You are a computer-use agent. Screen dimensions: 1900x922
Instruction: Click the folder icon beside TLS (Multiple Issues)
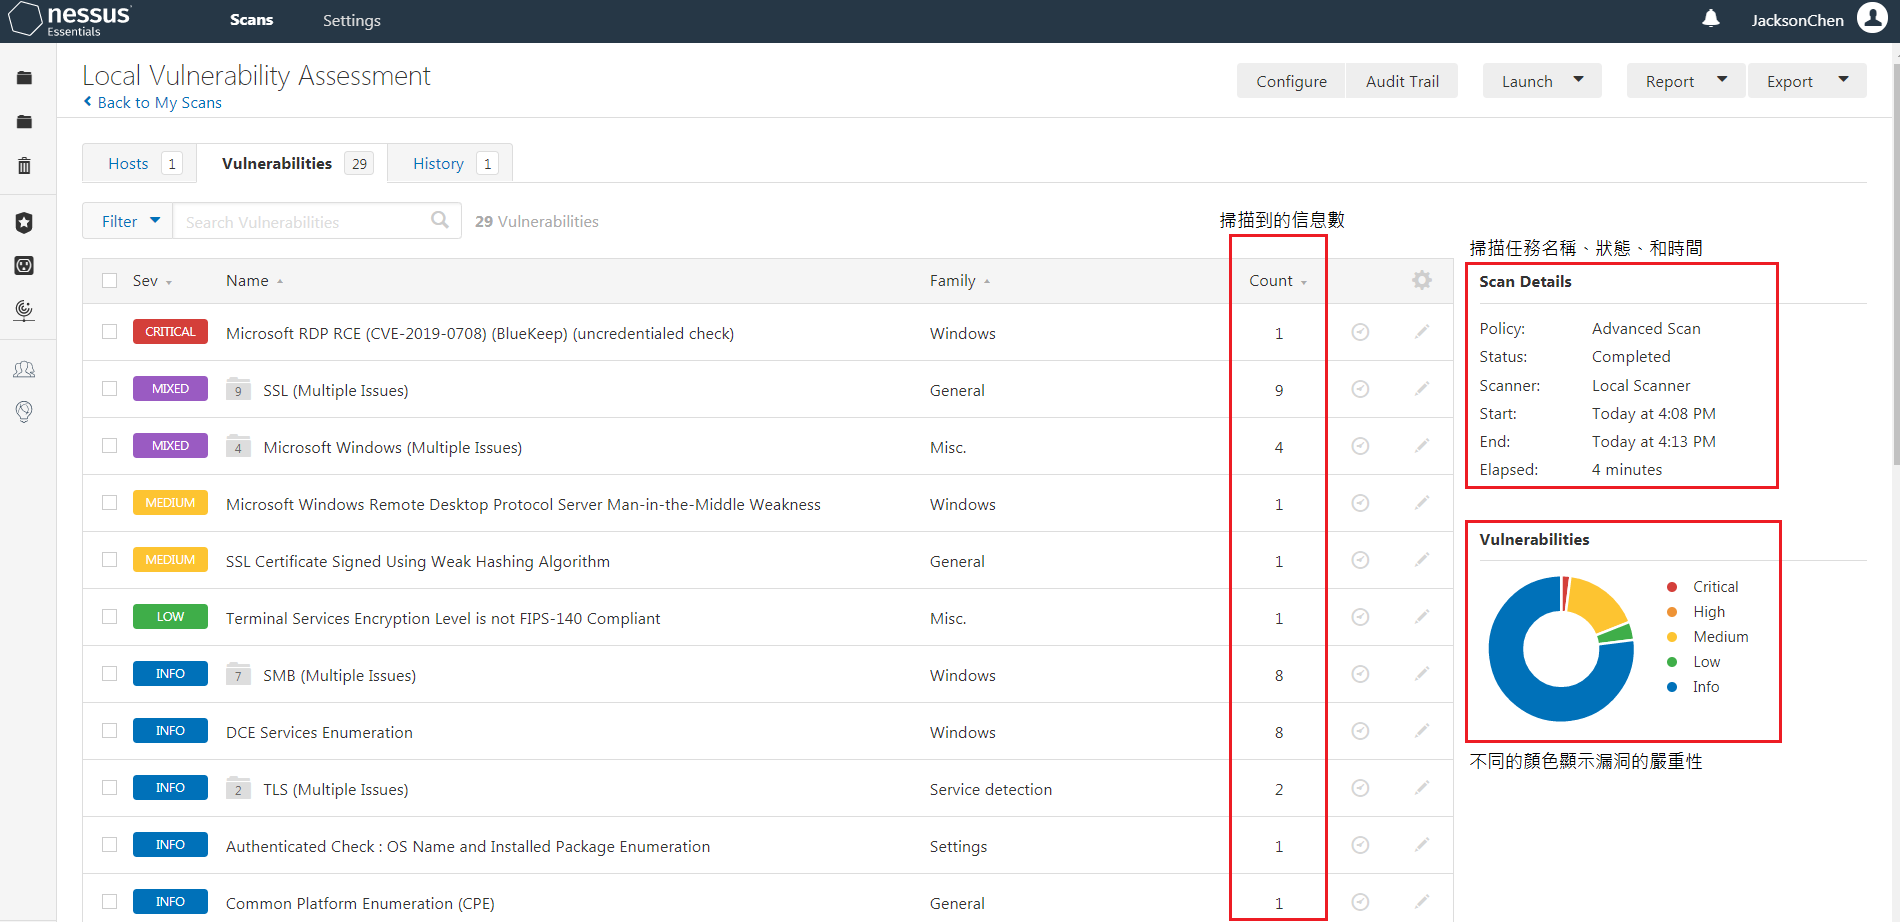click(x=238, y=787)
